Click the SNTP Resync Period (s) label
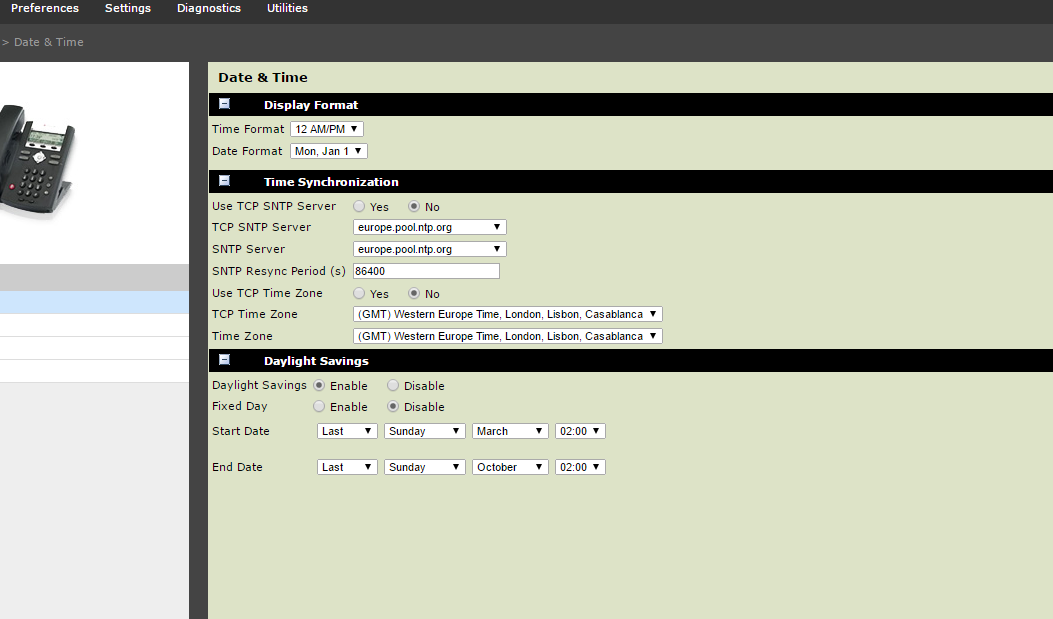 click(279, 271)
